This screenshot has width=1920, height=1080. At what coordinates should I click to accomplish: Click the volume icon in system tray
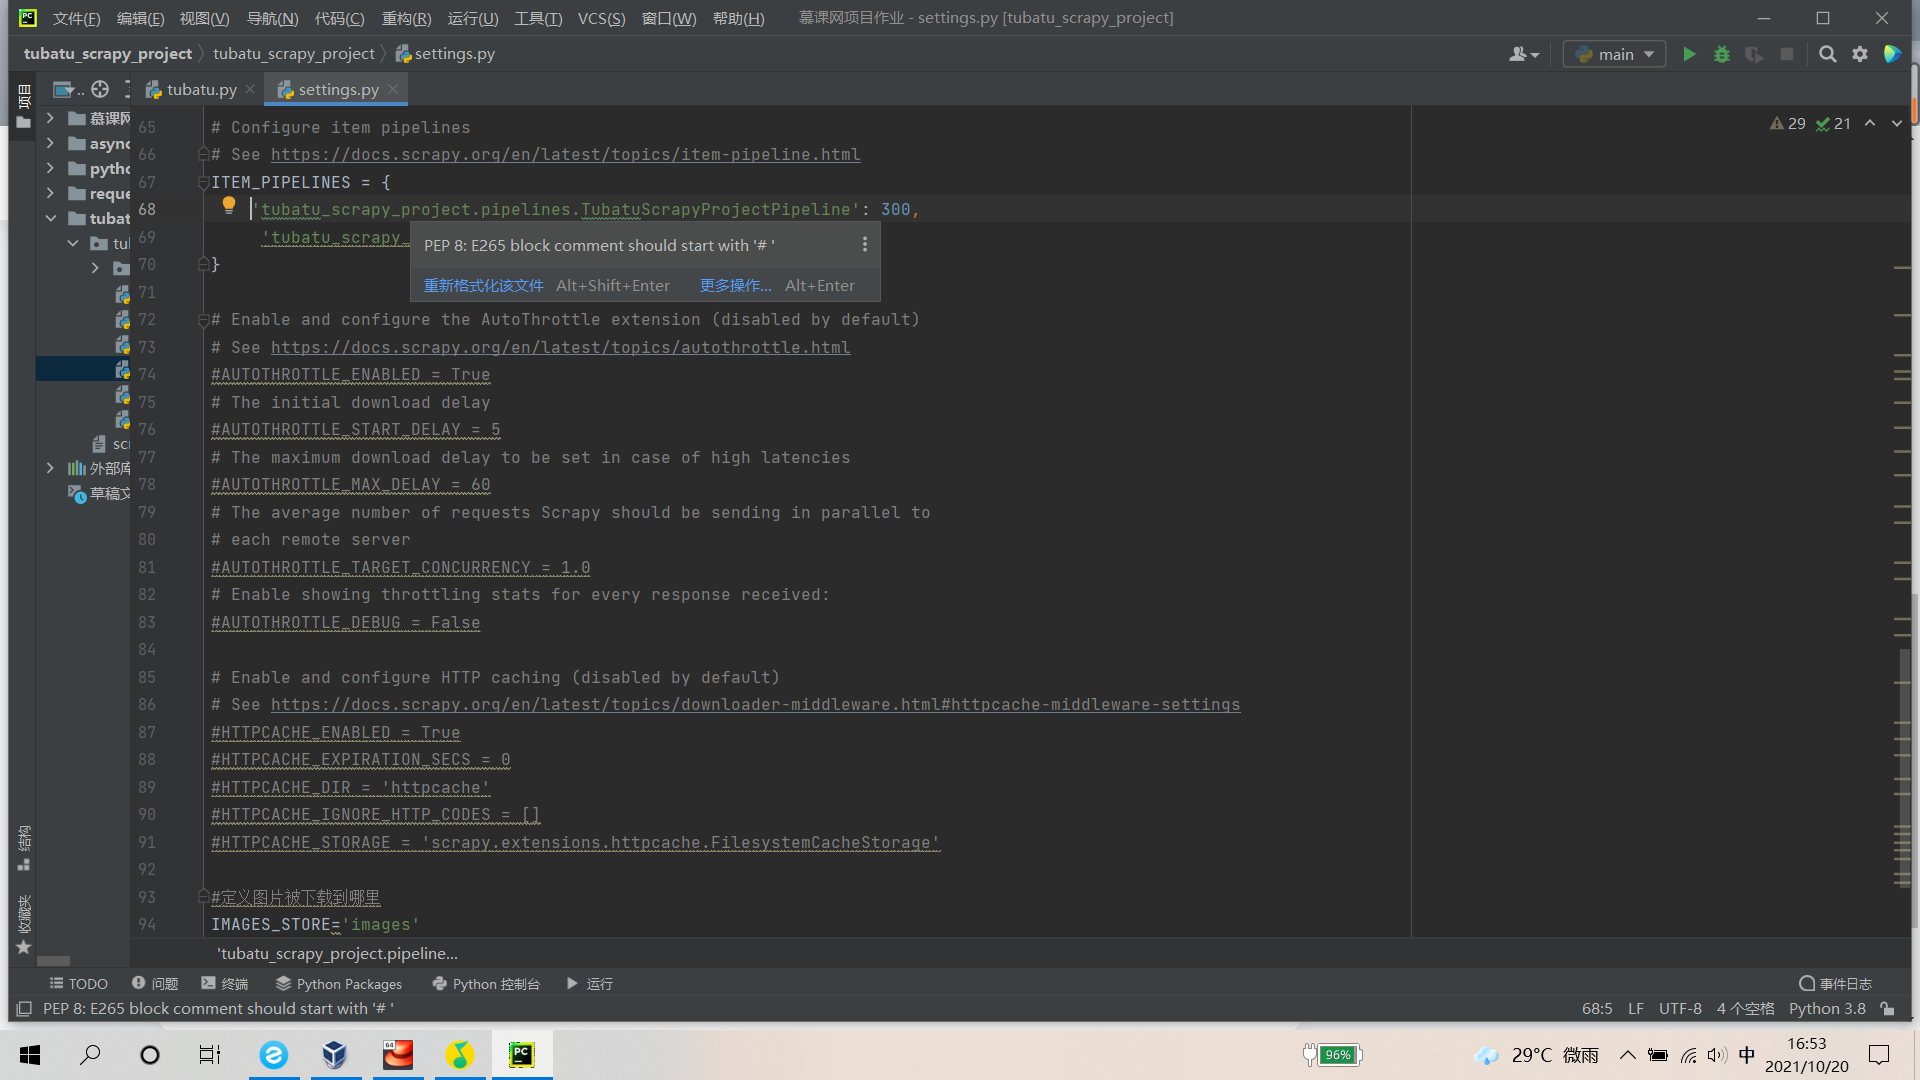[1716, 1054]
